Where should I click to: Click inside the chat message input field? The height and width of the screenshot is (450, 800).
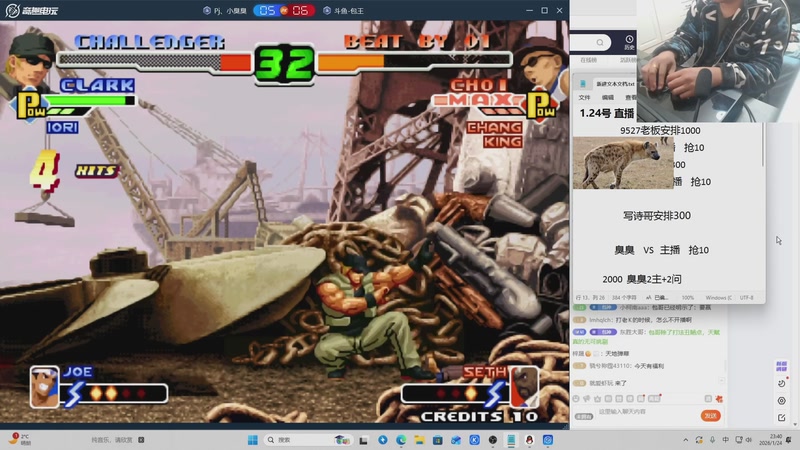coord(647,411)
